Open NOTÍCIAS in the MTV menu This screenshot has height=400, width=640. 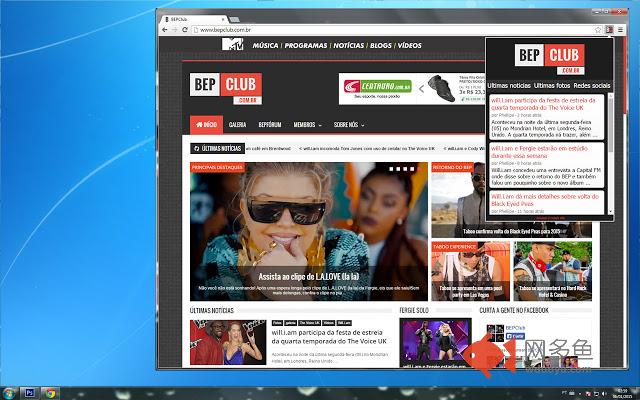[x=349, y=45]
